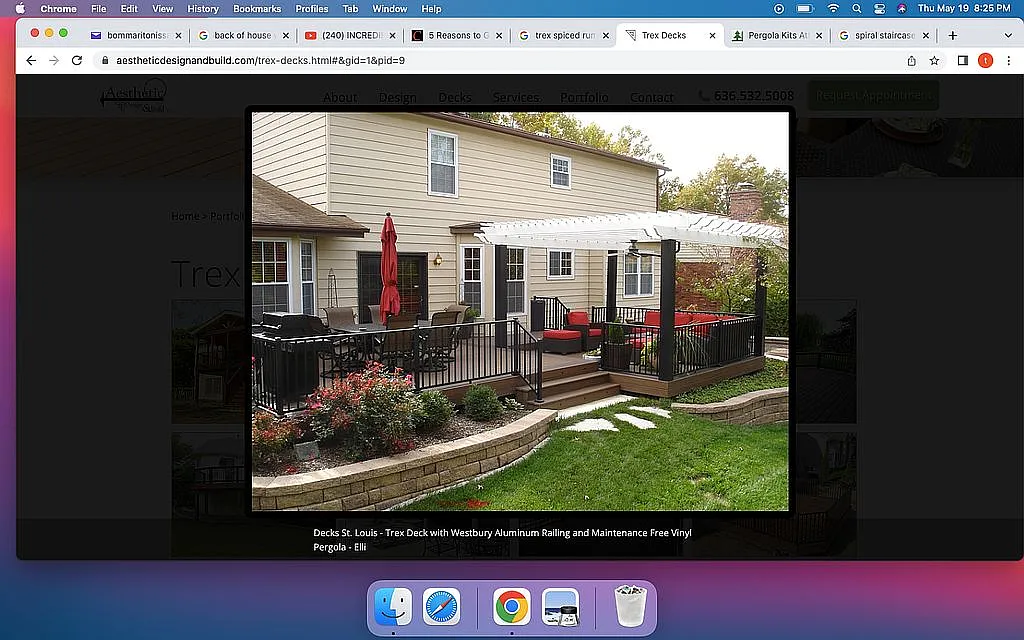Launch Safari from the Dock
This screenshot has width=1024, height=640.
441,607
